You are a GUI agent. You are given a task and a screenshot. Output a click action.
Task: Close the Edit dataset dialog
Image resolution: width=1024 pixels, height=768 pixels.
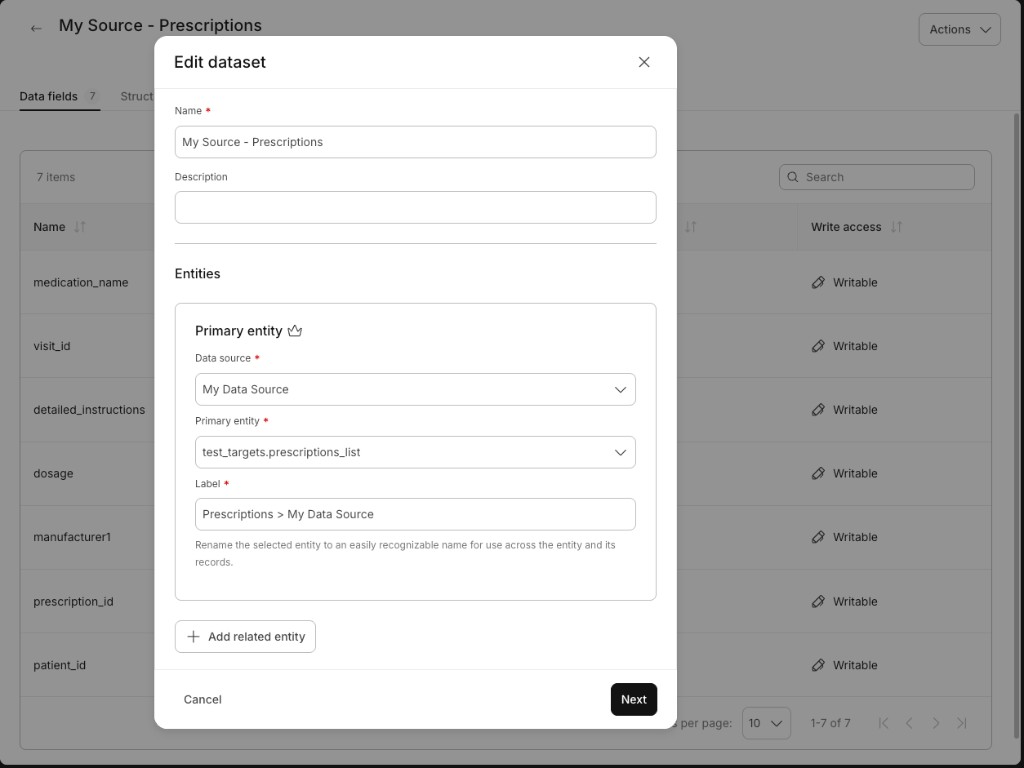click(x=644, y=62)
